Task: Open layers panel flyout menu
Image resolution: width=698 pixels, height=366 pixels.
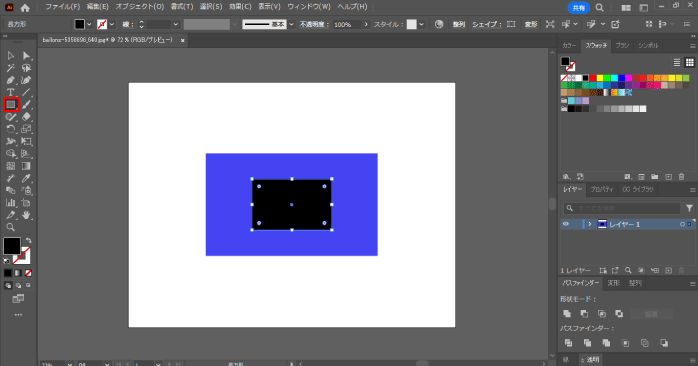Action: click(692, 190)
